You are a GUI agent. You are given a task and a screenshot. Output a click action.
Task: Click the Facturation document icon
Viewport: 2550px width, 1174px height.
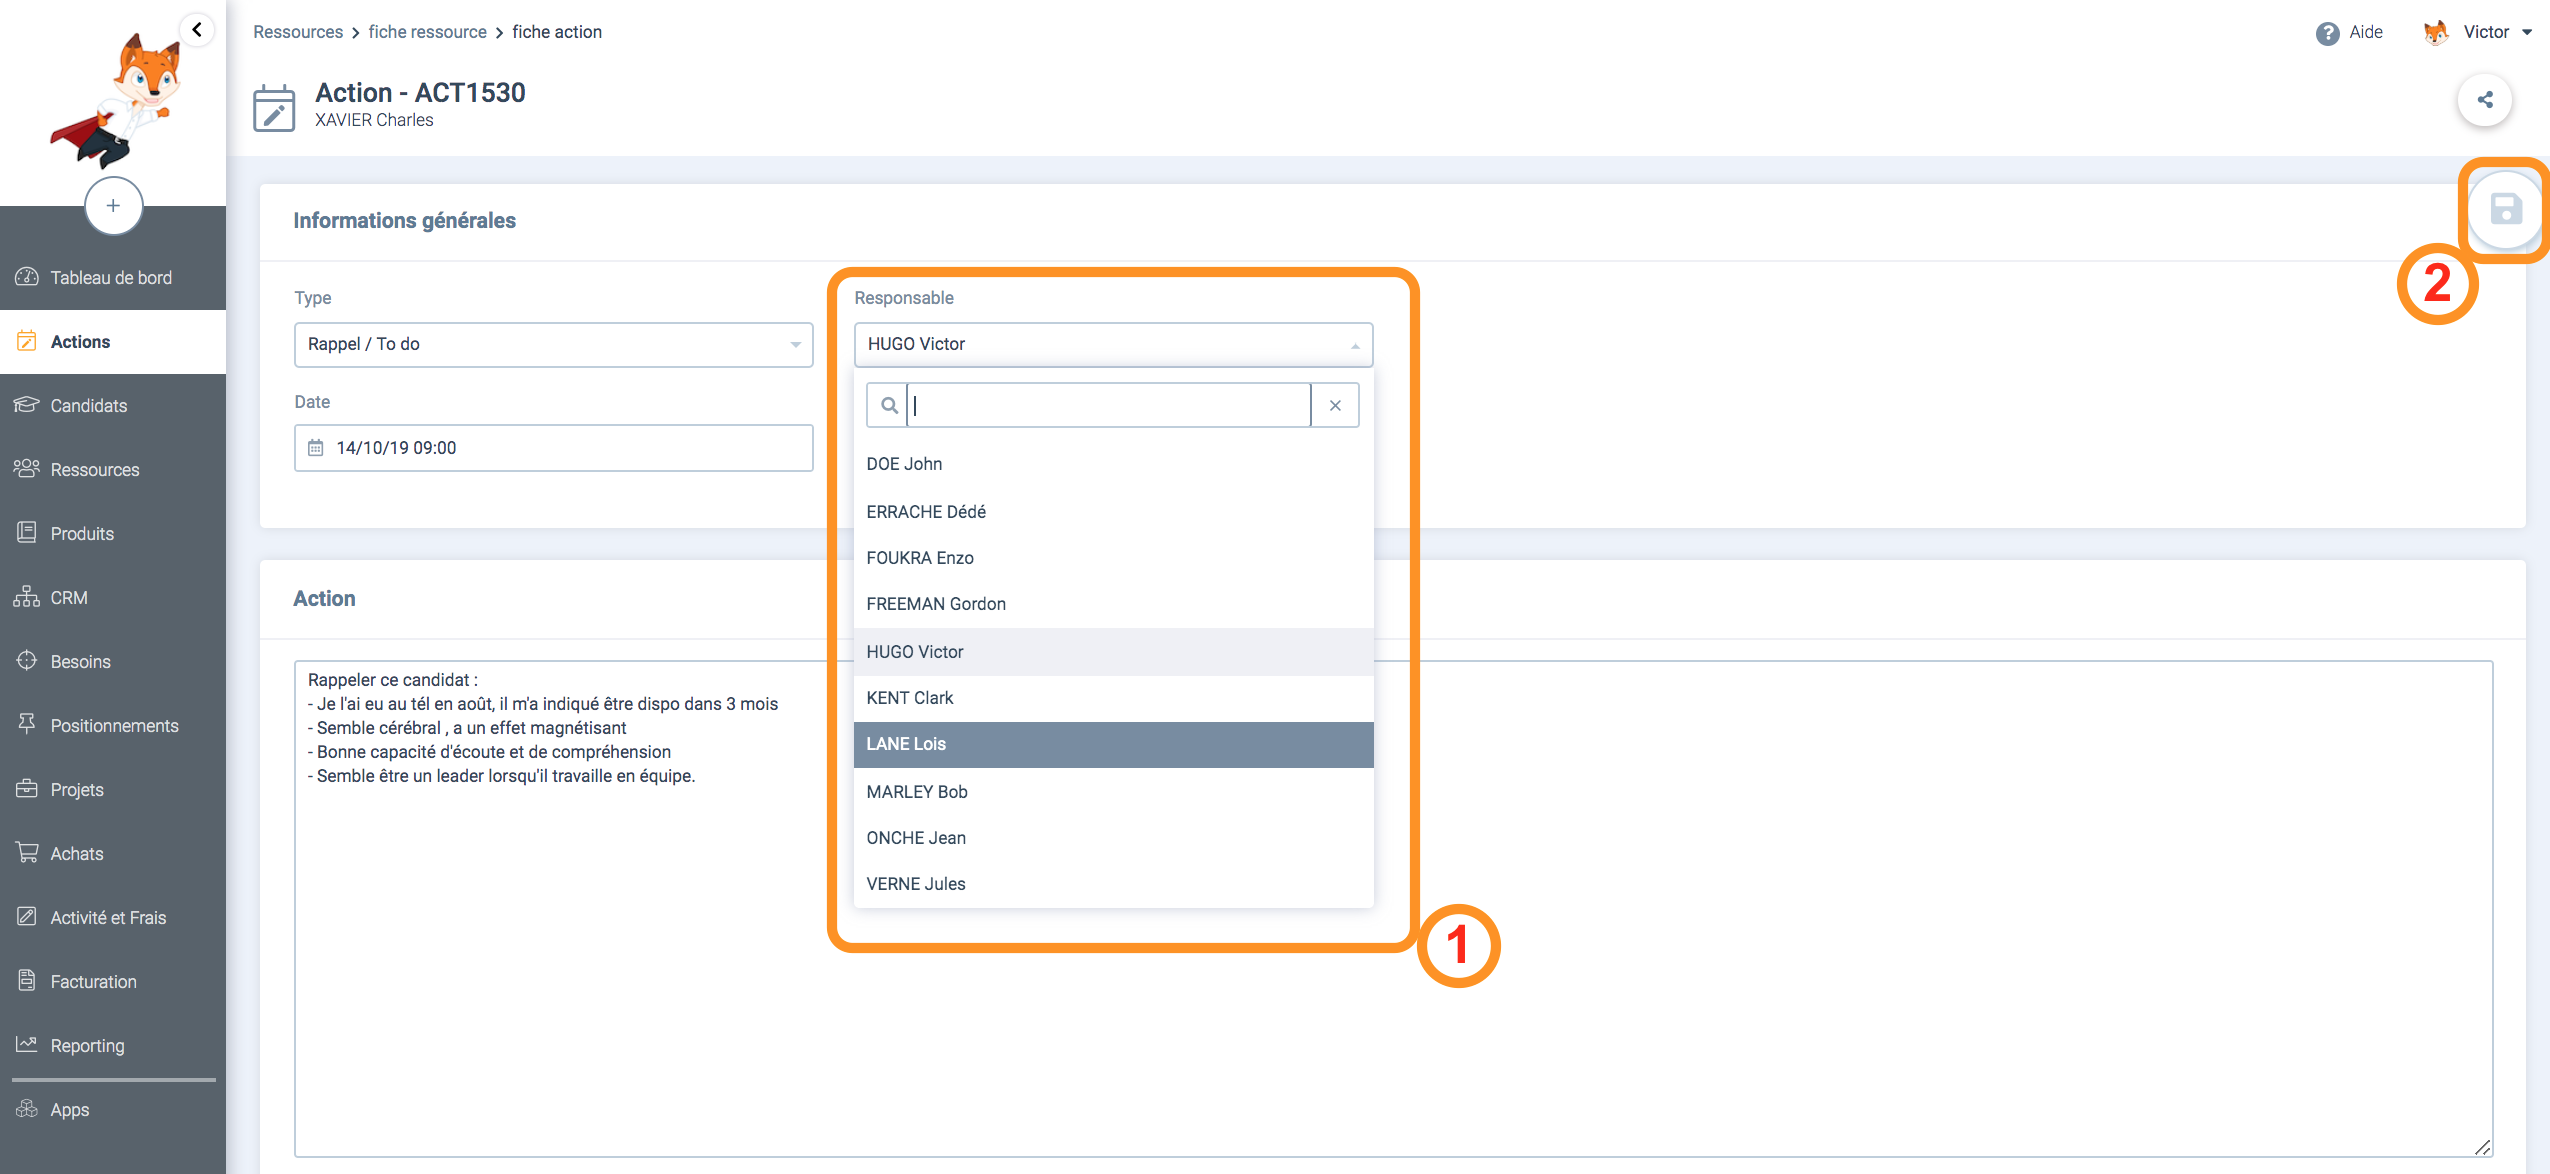click(27, 981)
